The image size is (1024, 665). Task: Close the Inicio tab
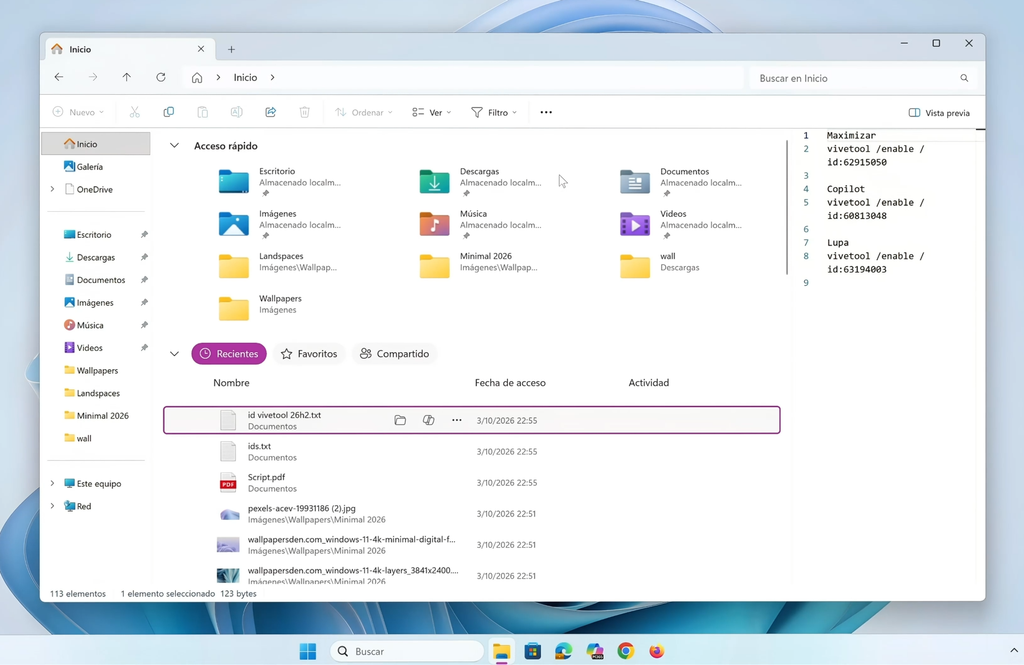tap(200, 49)
